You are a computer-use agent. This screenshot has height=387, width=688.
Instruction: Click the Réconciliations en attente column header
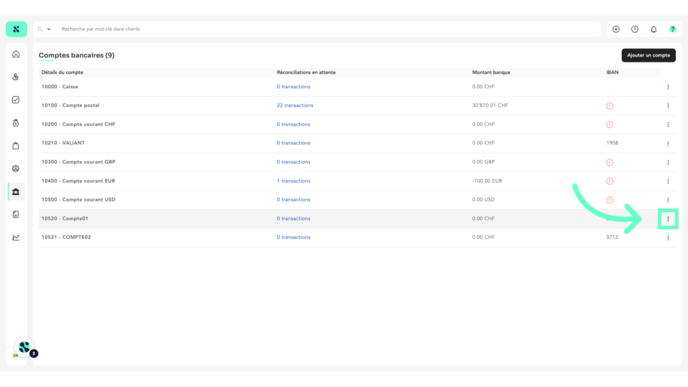pos(306,72)
